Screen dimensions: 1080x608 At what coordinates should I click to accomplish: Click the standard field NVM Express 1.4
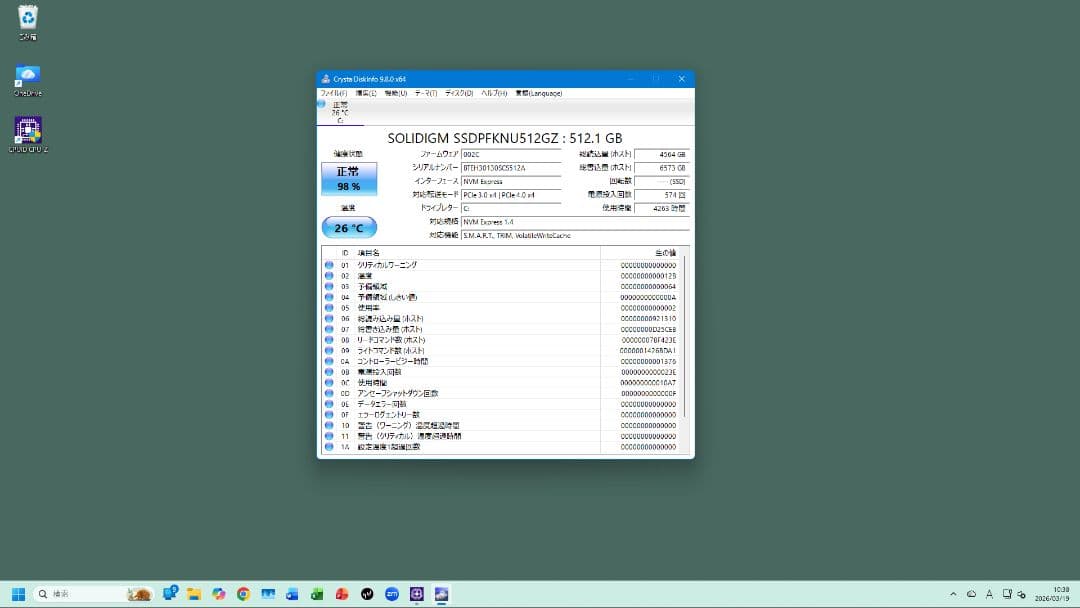click(575, 222)
